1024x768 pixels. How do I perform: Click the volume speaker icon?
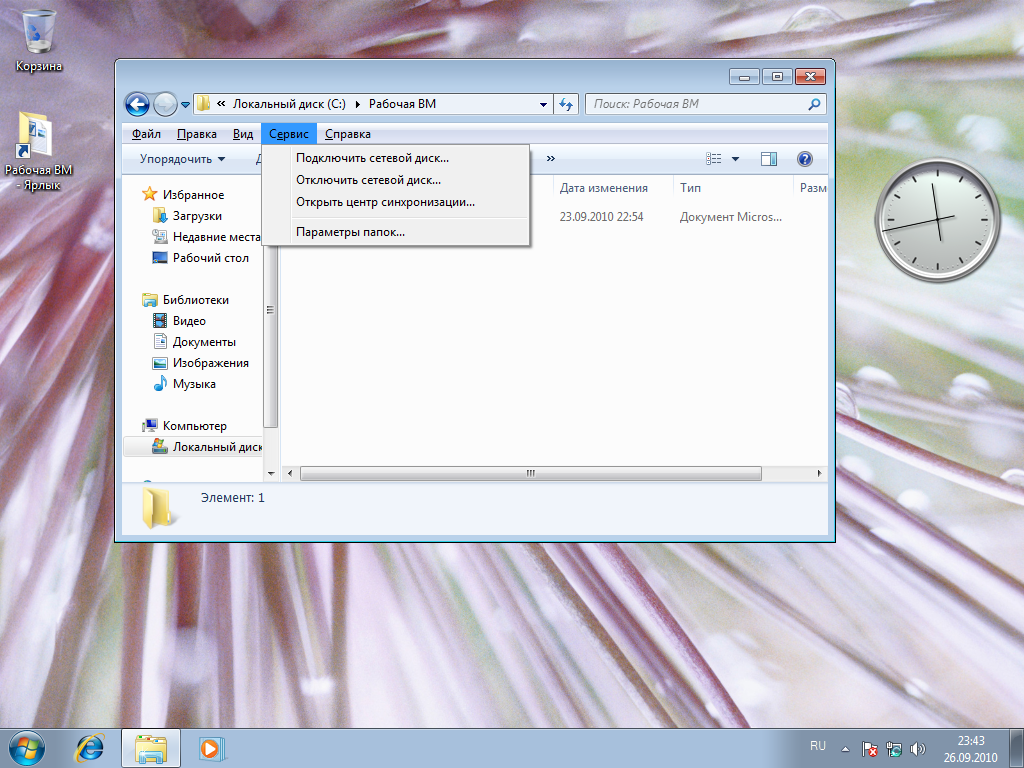pyautogui.click(x=918, y=749)
